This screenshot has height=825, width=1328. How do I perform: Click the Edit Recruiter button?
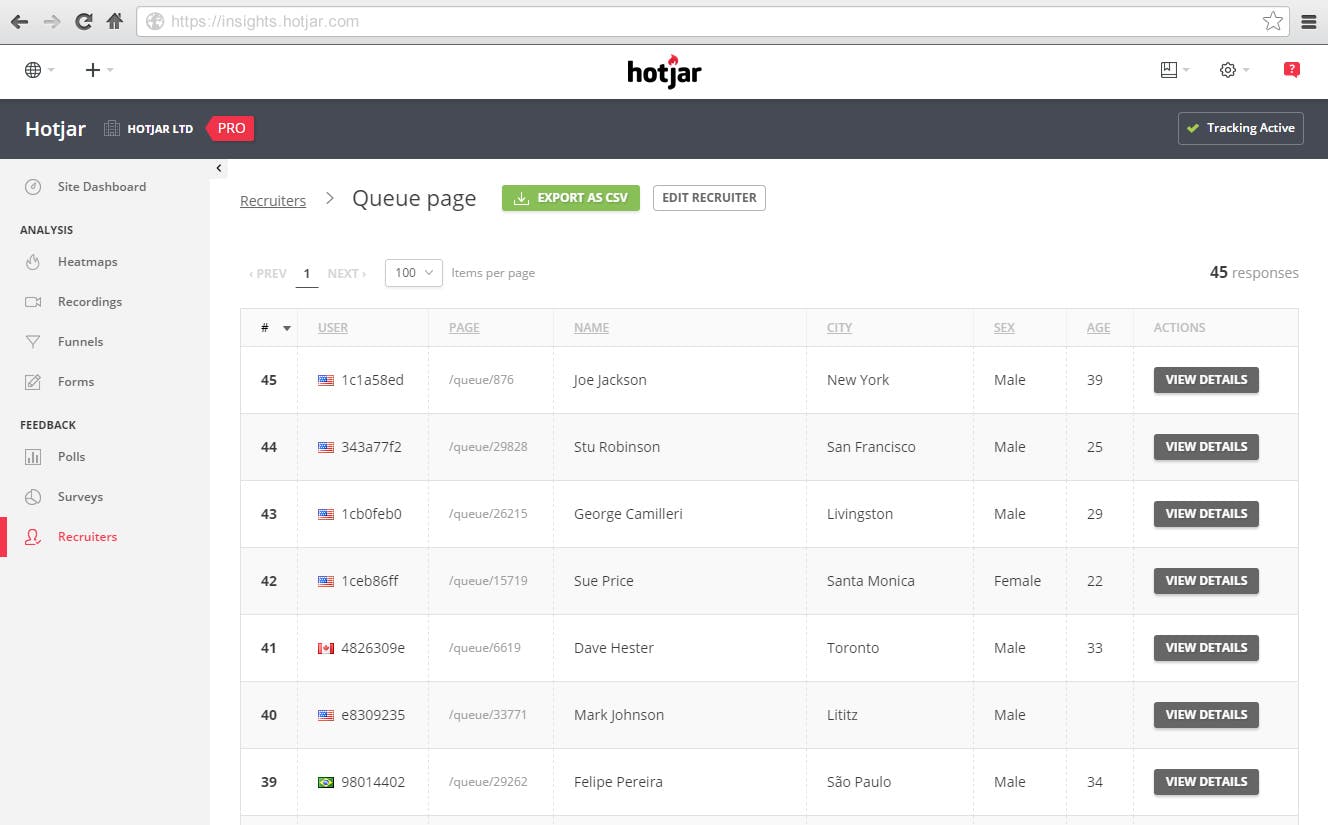[x=709, y=198]
